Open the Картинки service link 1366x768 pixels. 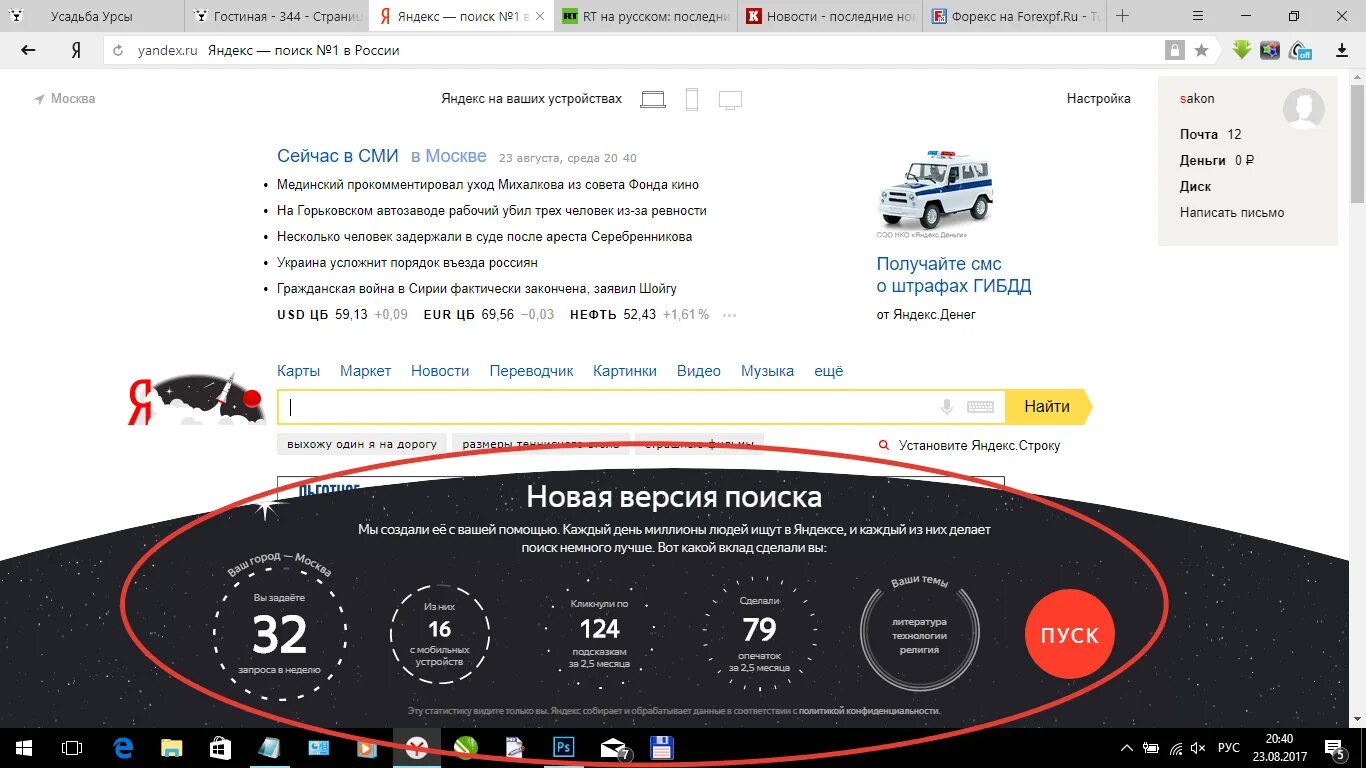click(x=625, y=371)
